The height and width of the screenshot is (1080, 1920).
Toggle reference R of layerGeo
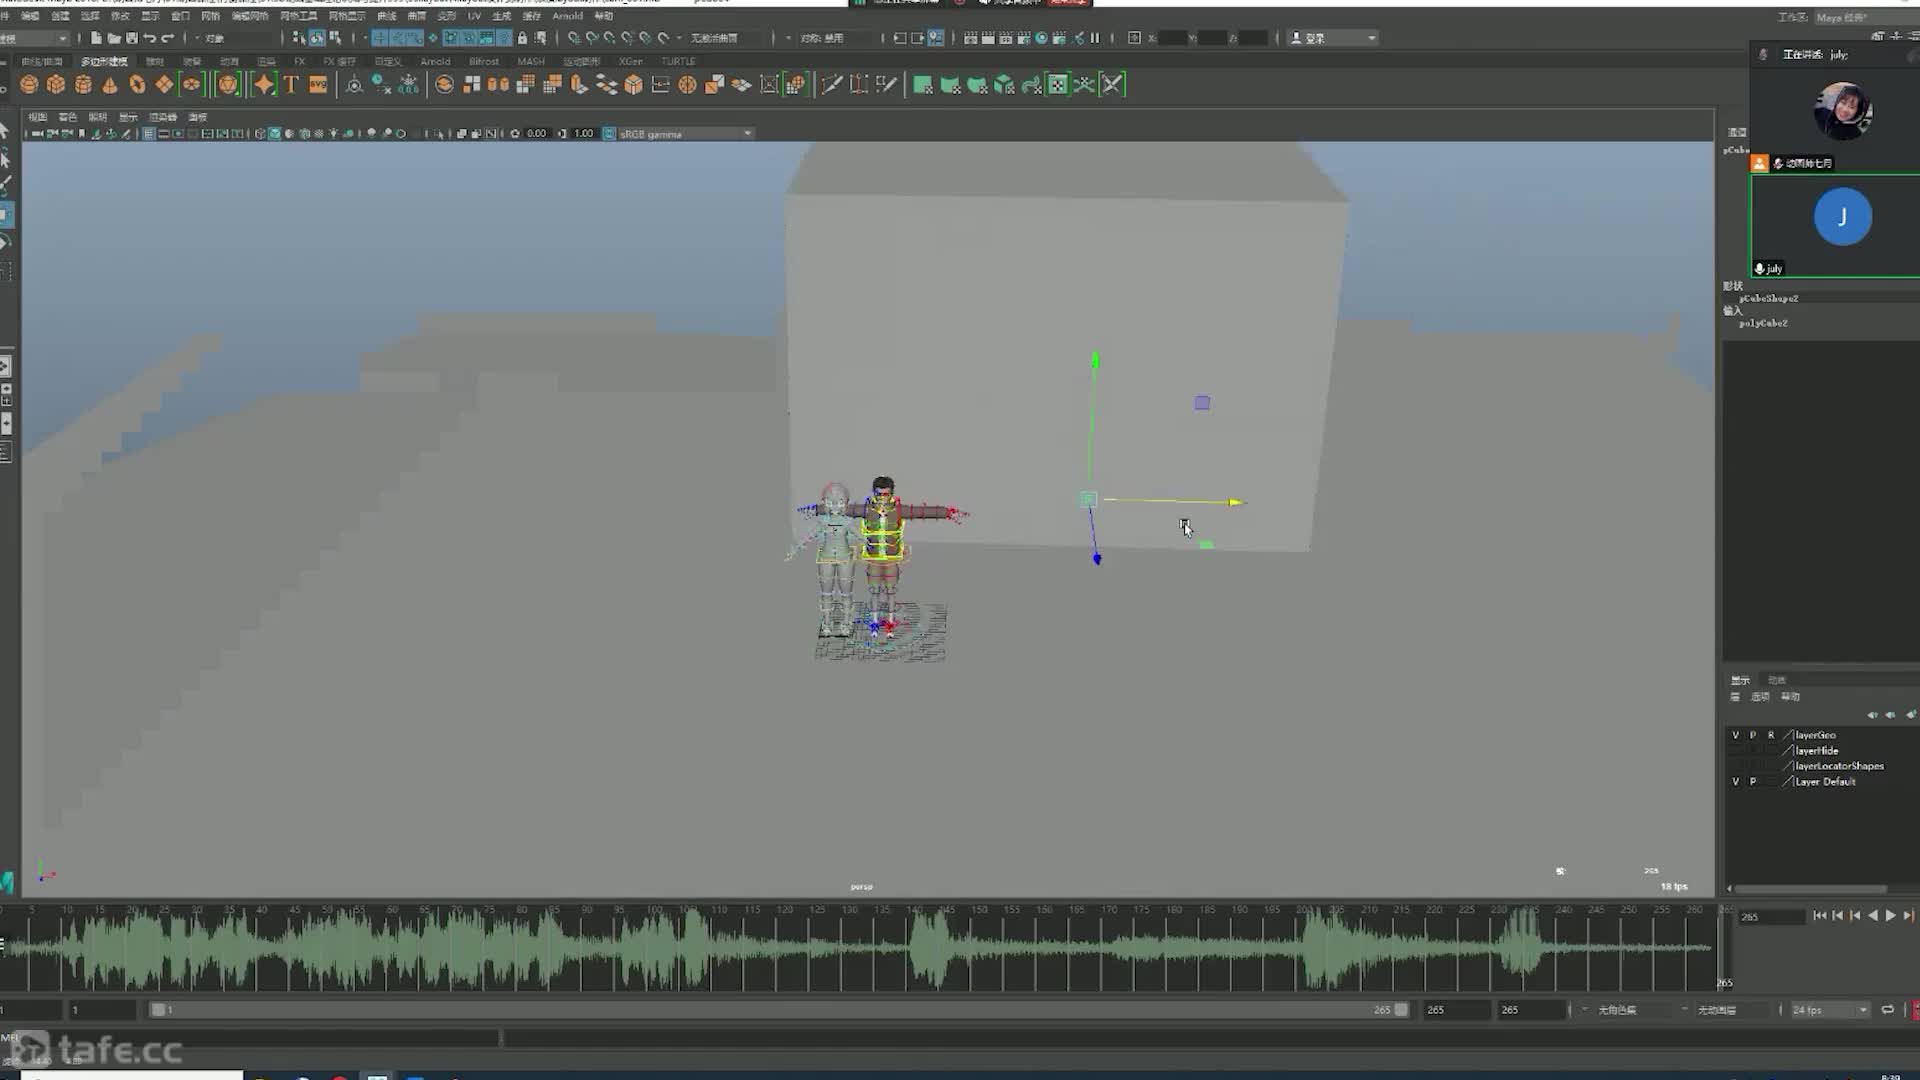click(x=1770, y=735)
